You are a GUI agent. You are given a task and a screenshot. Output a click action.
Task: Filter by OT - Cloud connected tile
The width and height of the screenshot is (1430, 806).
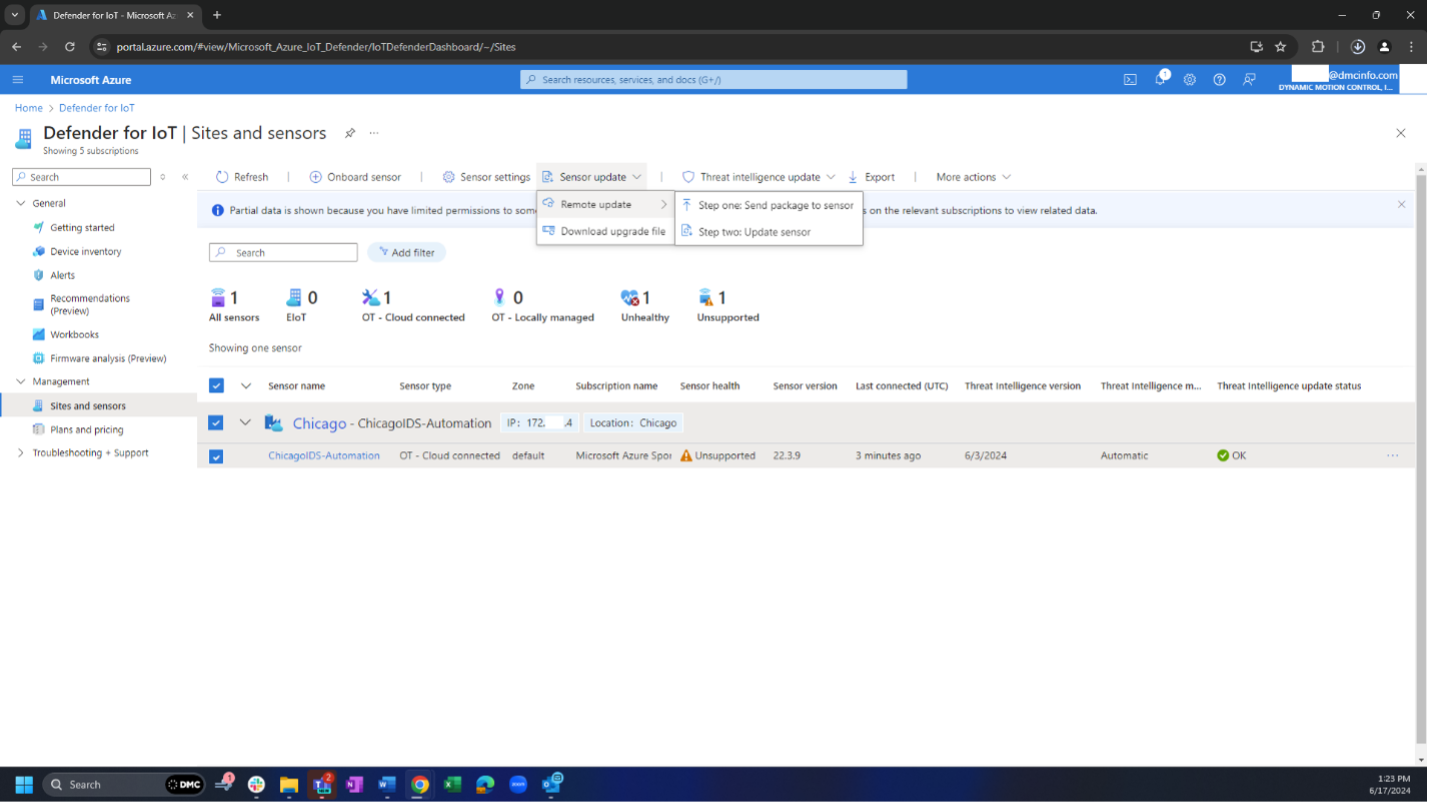[413, 306]
